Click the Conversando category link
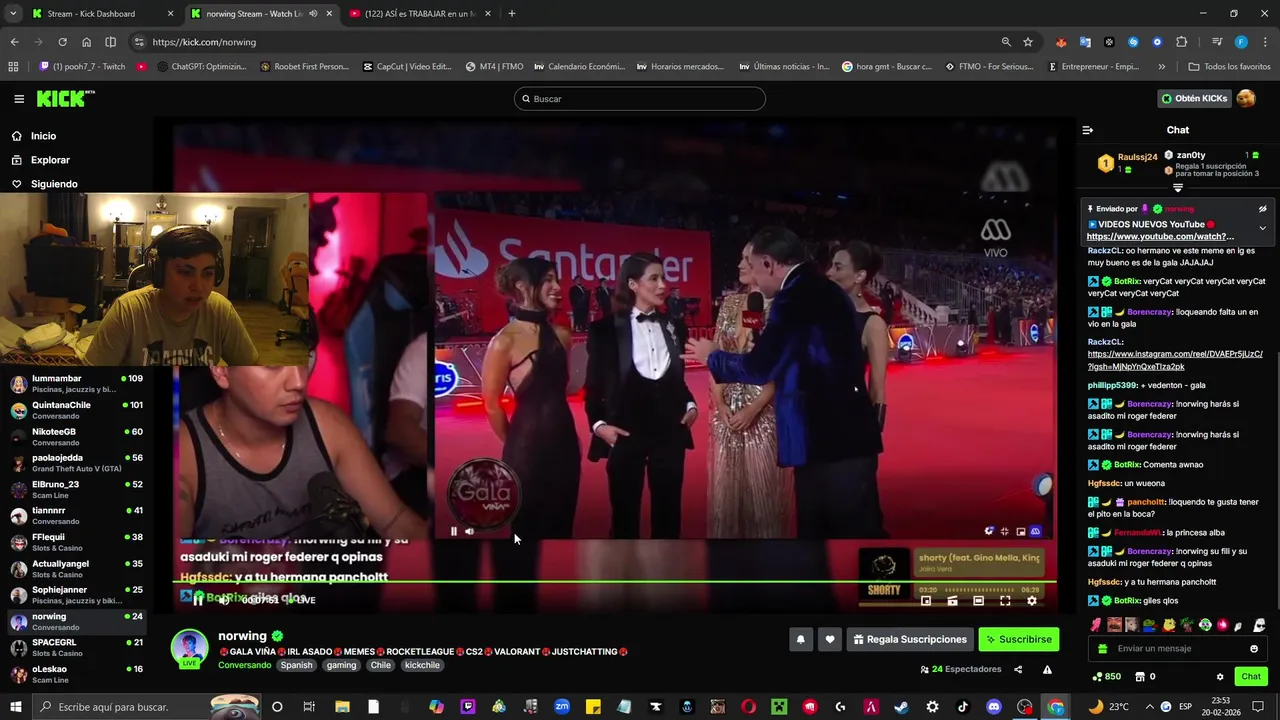This screenshot has height=720, width=1280. 244,665
